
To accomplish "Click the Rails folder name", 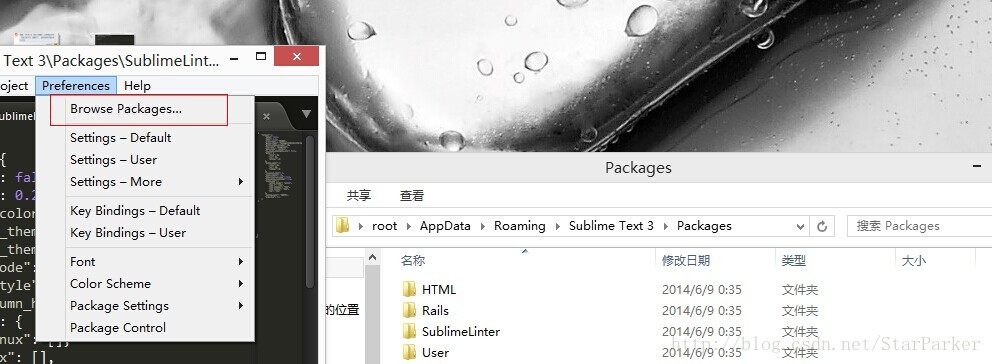I will point(435,311).
